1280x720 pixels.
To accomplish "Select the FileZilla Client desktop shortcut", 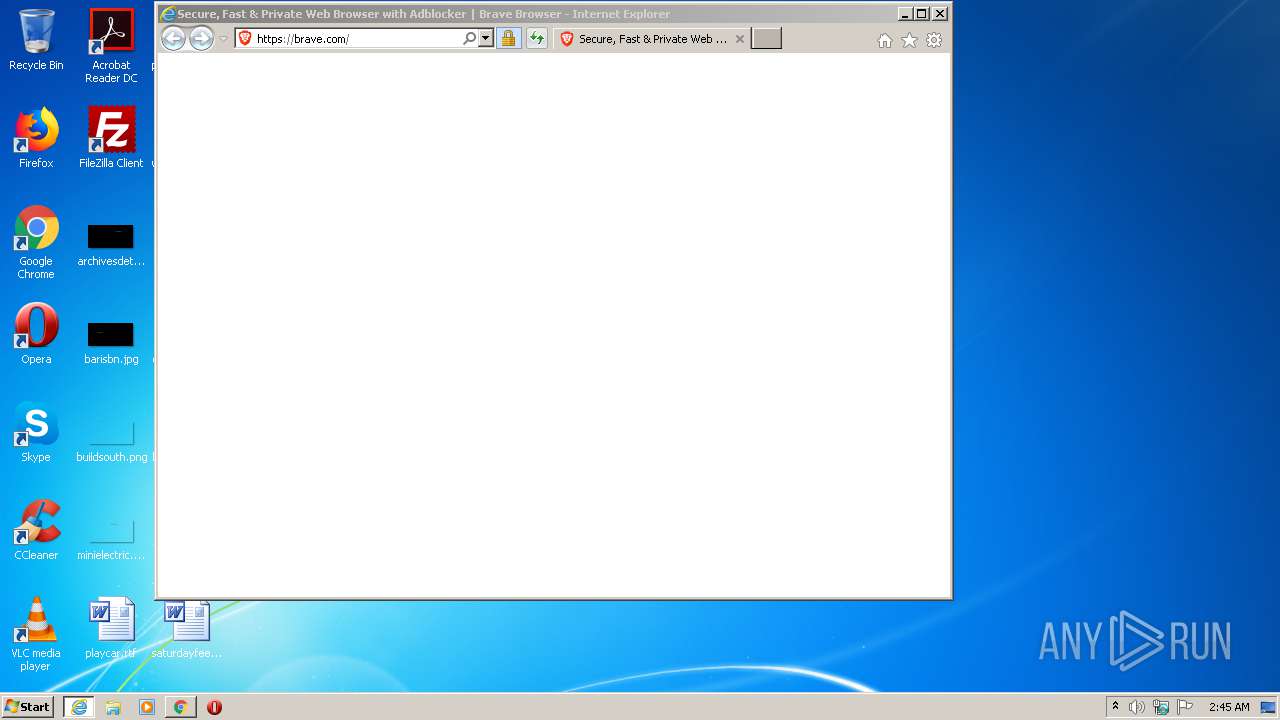I will [111, 138].
